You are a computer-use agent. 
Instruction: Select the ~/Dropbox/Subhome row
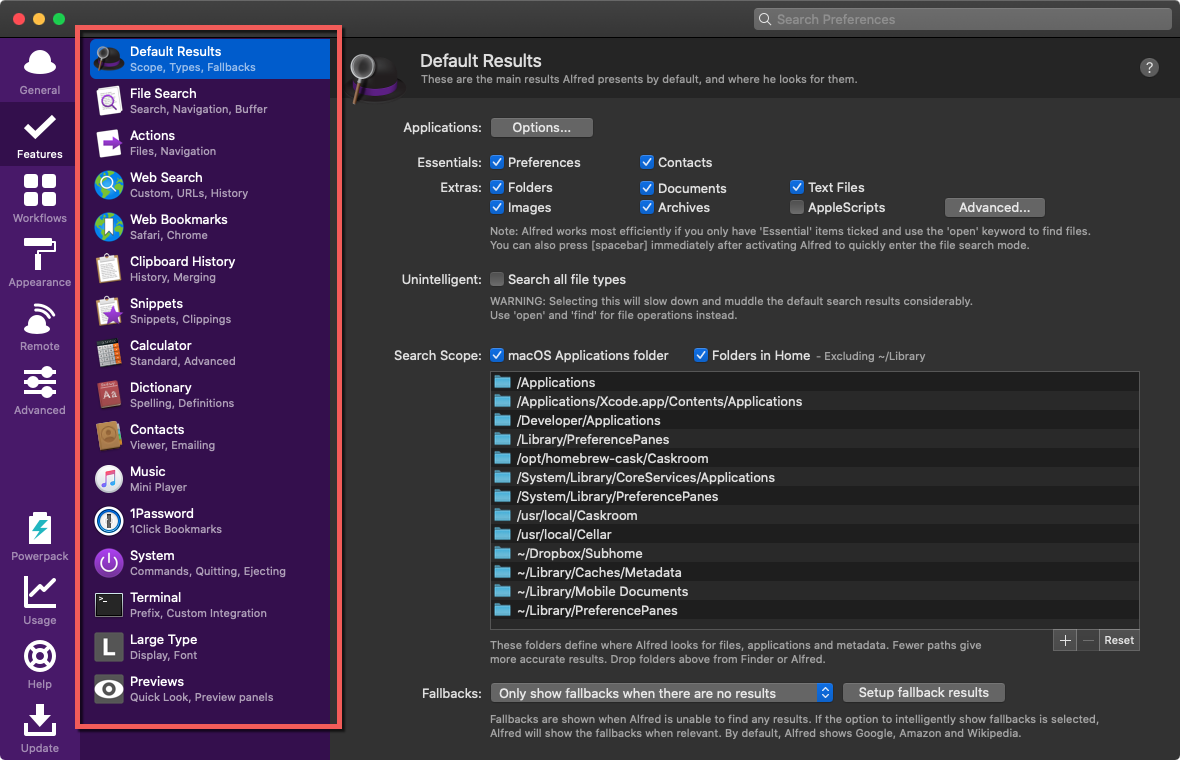[814, 553]
